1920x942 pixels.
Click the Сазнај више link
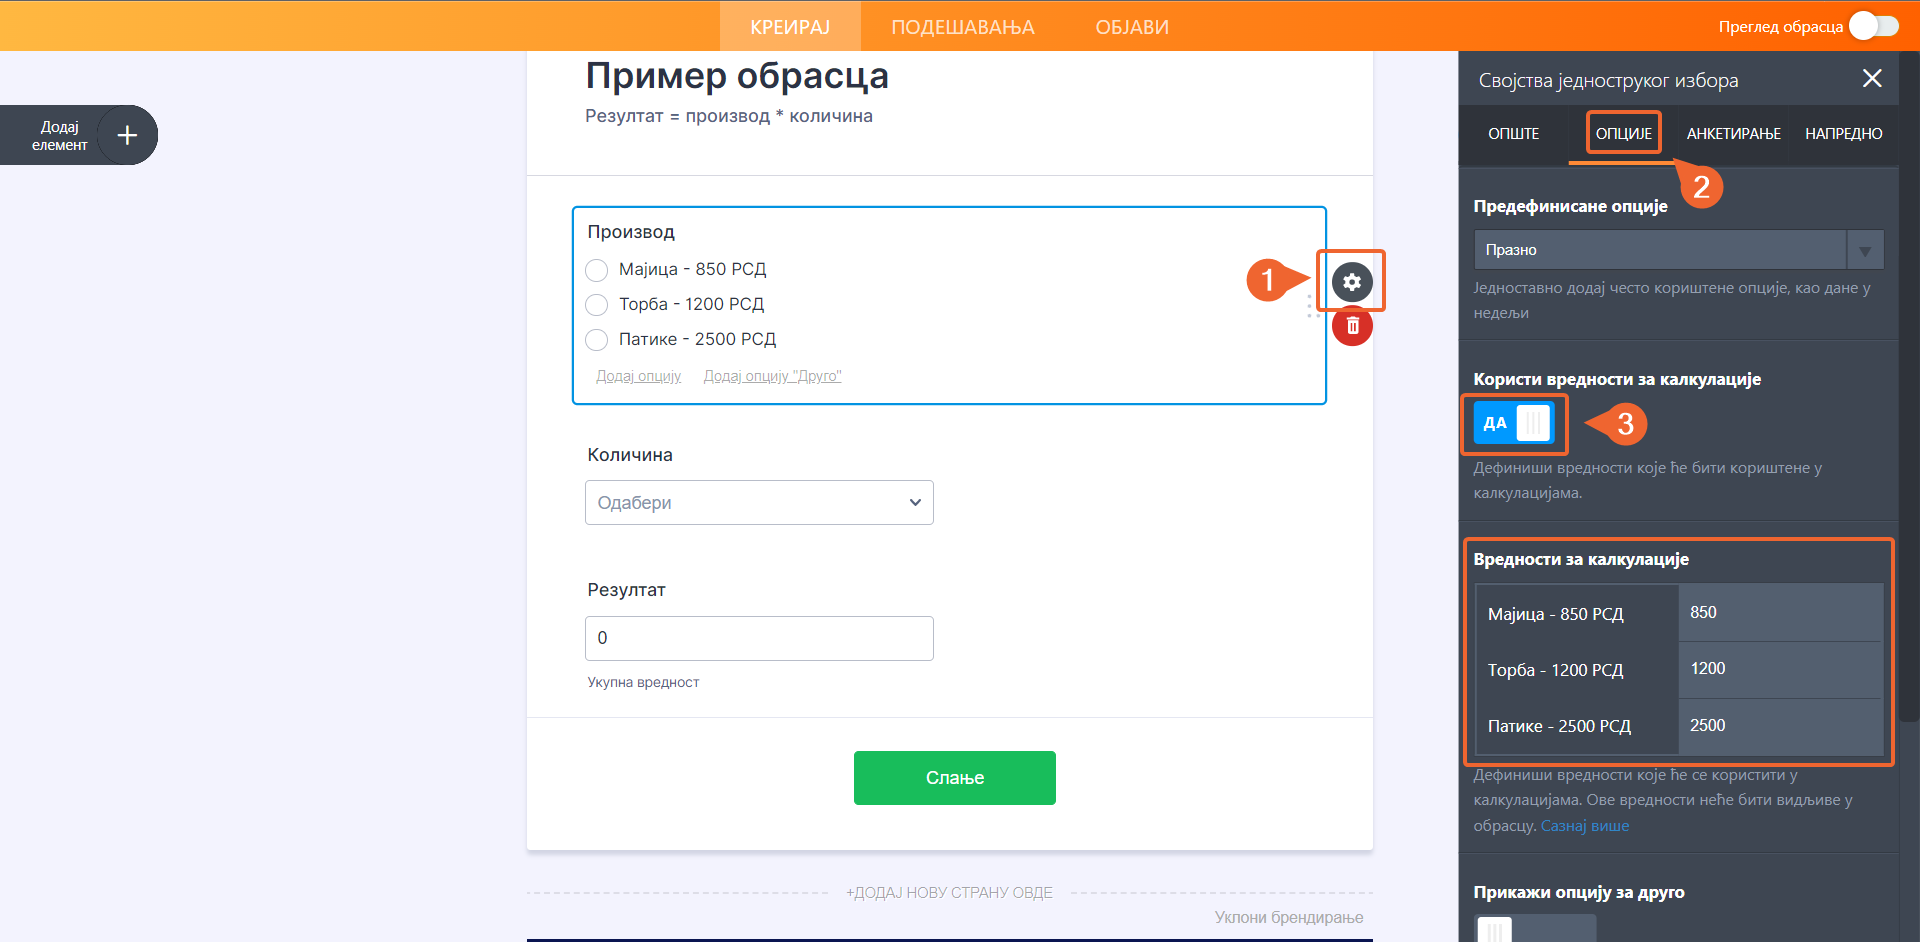(x=1584, y=826)
